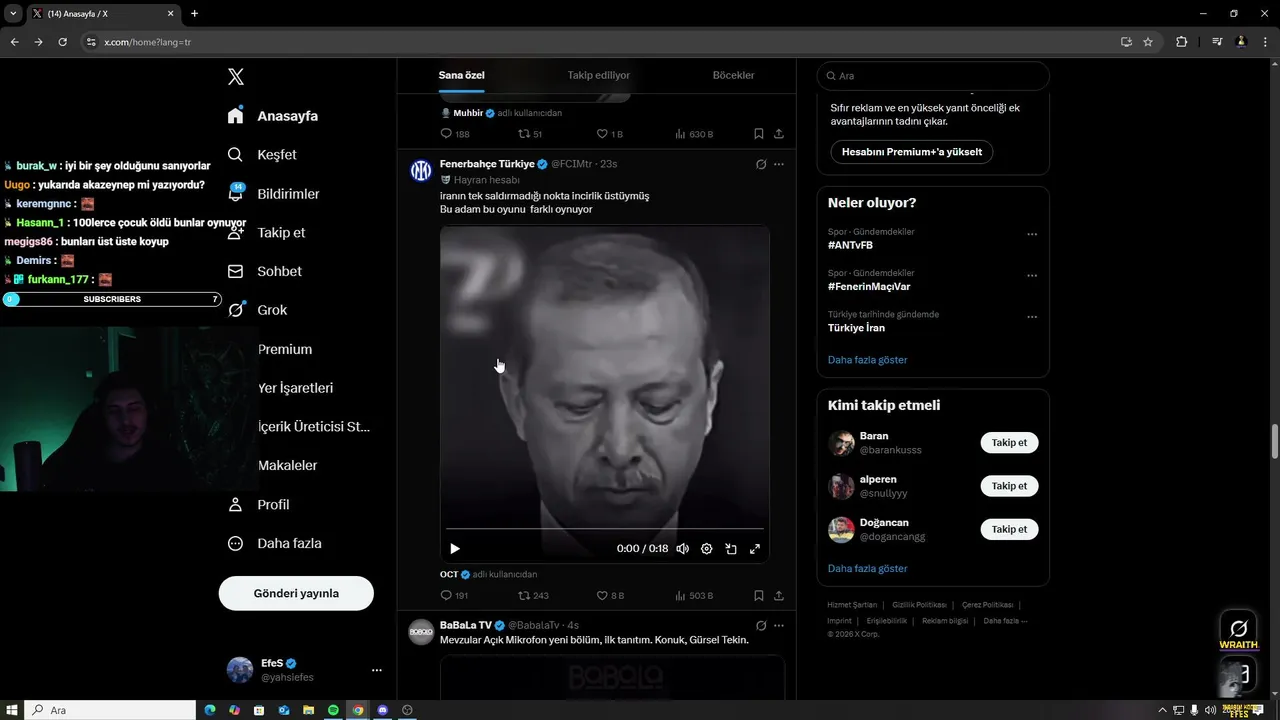Open options for #FenerinMaçıVar trend
This screenshot has height=720, width=1280.
[x=1032, y=276]
